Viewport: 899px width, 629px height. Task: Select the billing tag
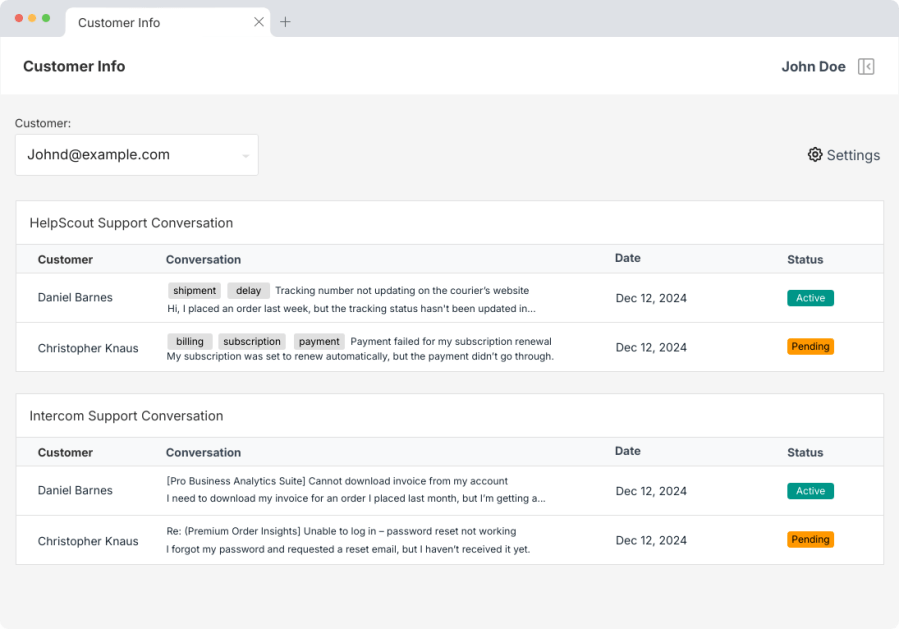pyautogui.click(x=189, y=342)
